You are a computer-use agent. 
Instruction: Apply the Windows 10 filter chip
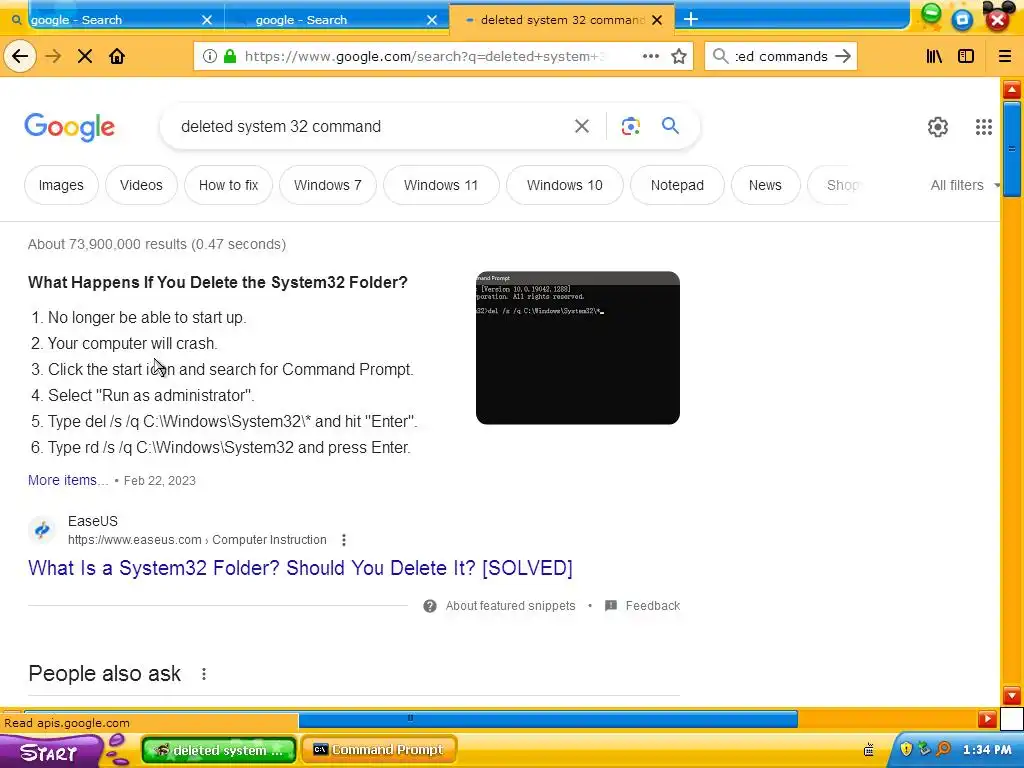tap(565, 185)
